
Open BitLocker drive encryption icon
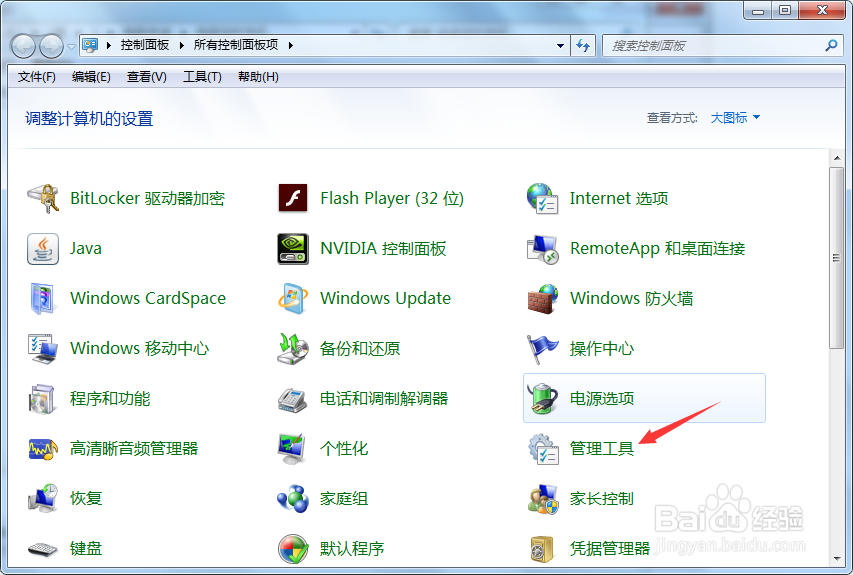tap(43, 199)
